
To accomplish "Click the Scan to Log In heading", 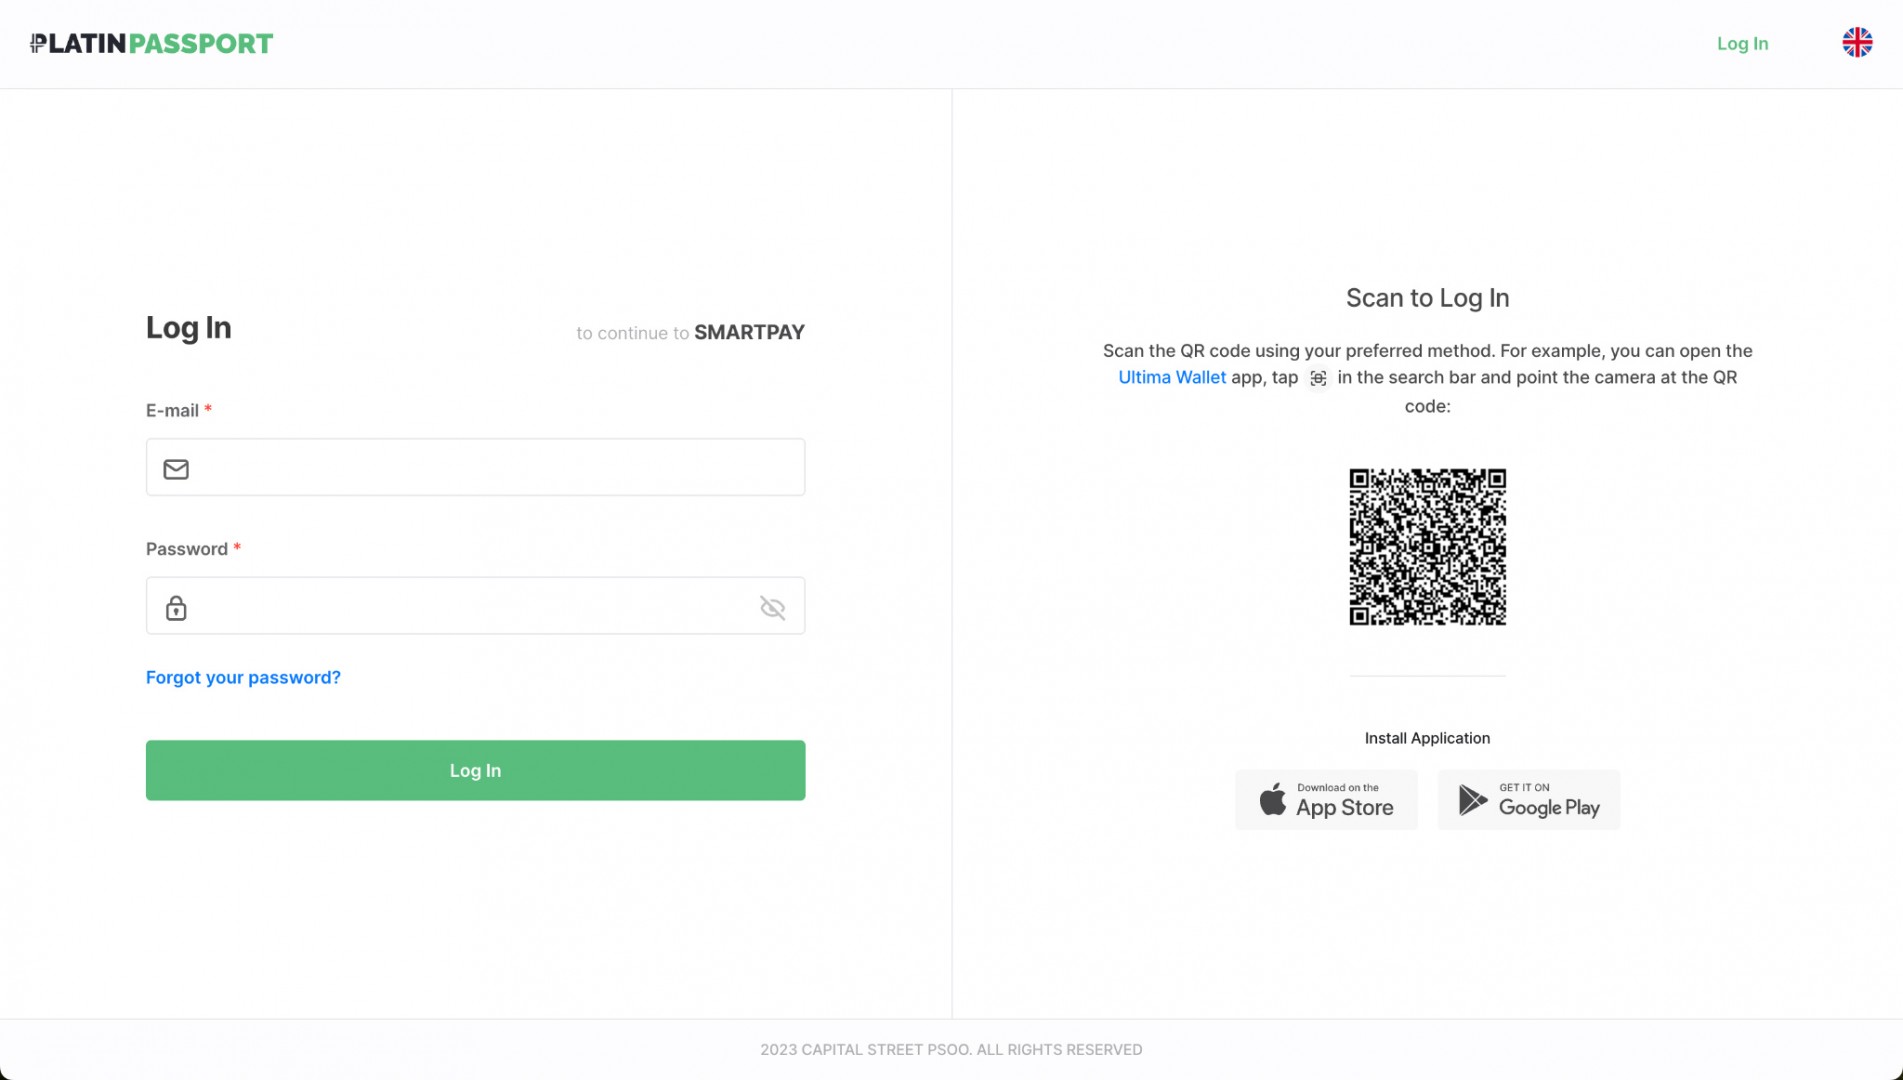I will [1427, 298].
